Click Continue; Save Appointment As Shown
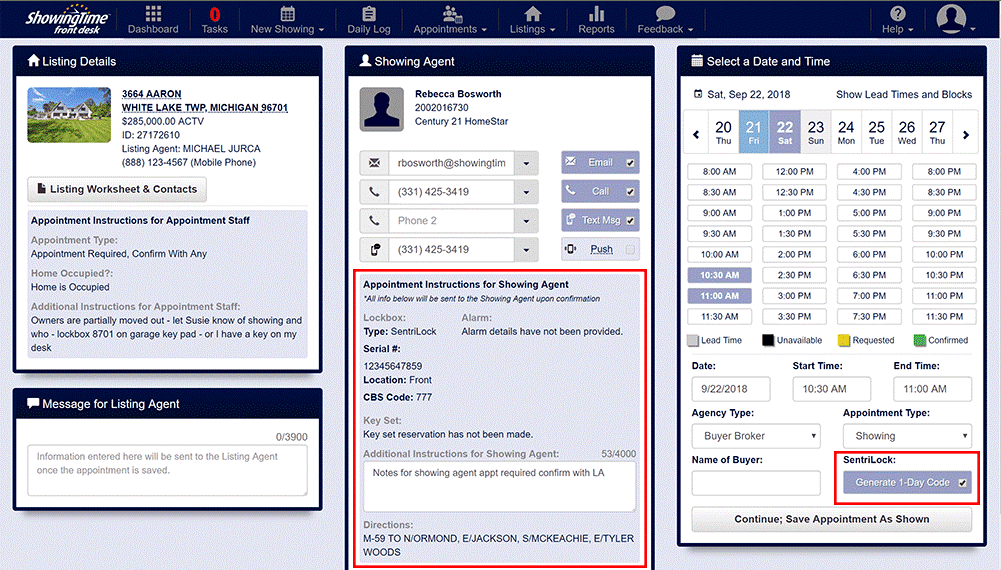This screenshot has height=570, width=1001. [x=831, y=520]
